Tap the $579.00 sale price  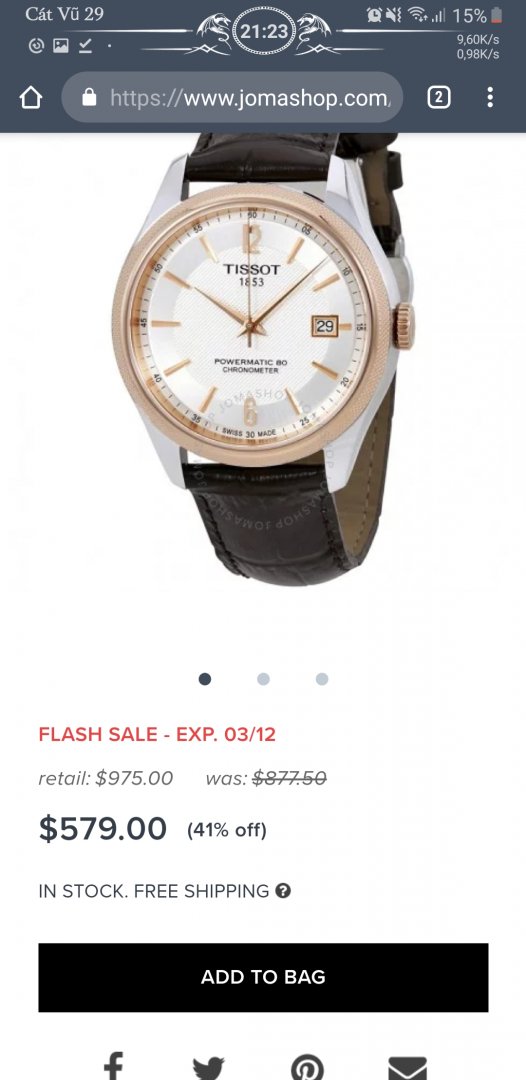[103, 828]
